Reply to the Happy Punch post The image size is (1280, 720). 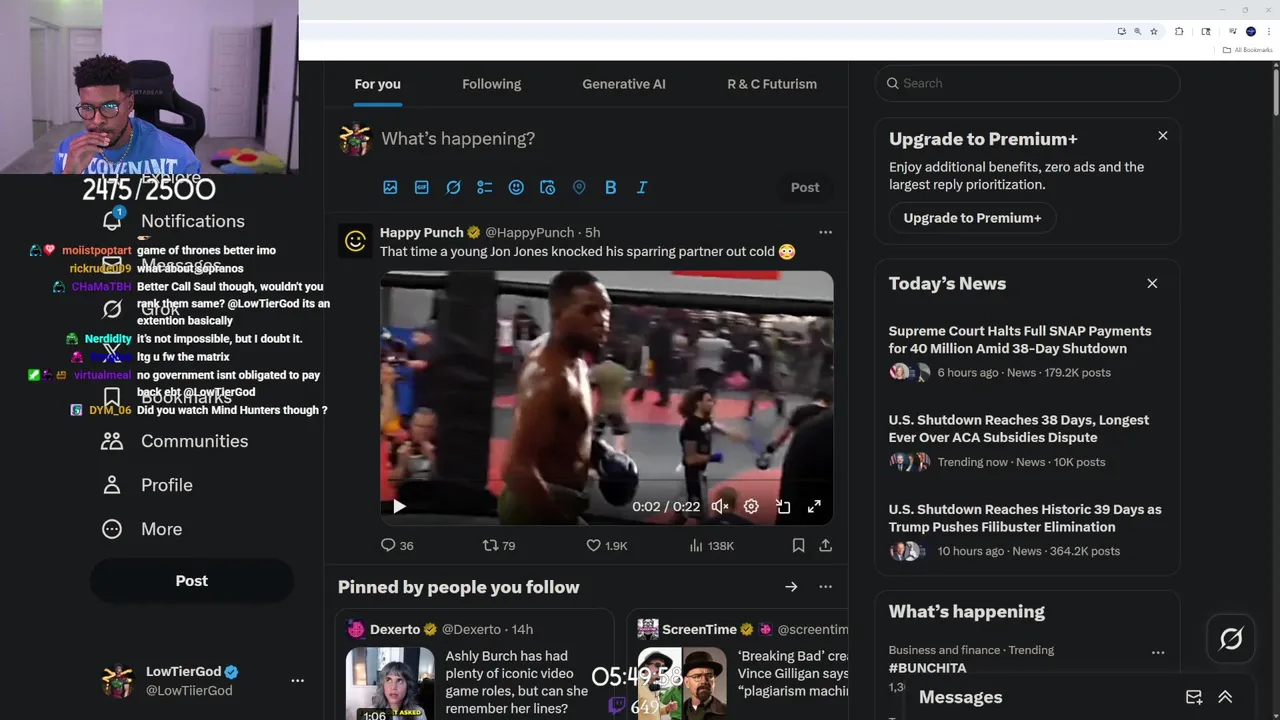[397, 545]
